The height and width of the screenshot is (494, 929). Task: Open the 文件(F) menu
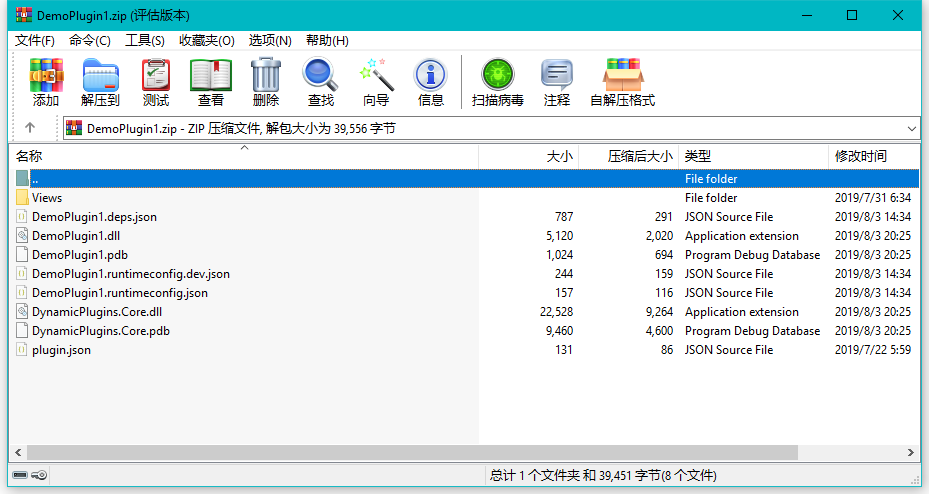point(35,40)
